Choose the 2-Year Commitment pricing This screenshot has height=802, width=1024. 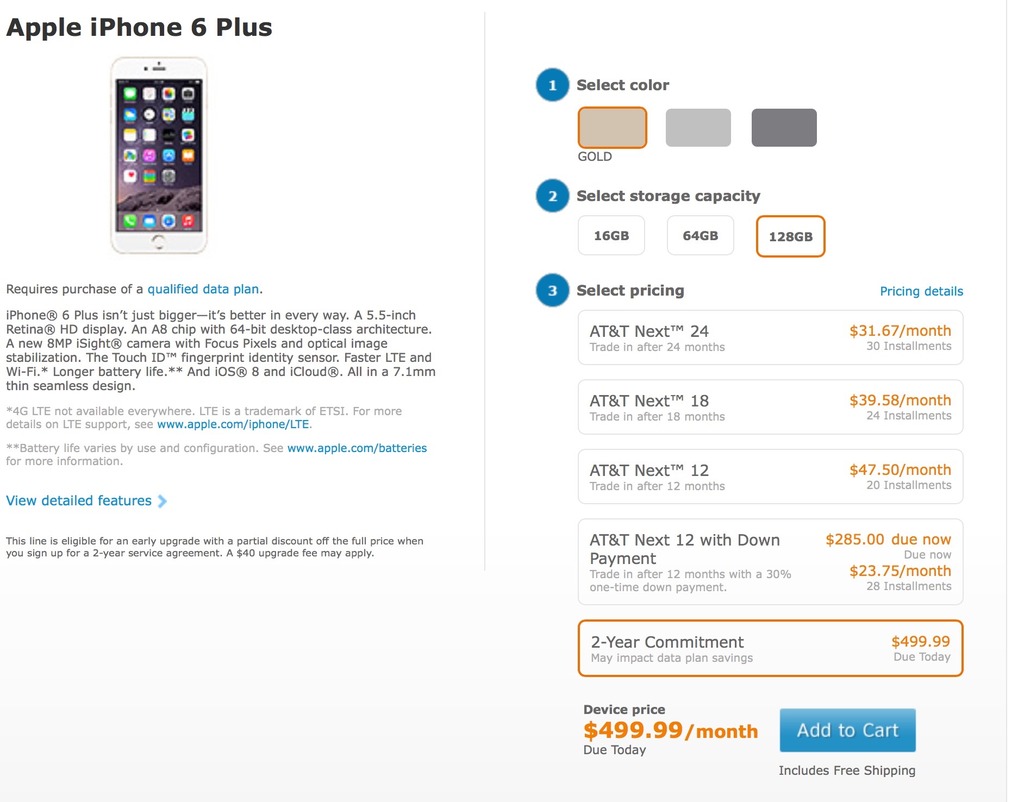771,648
